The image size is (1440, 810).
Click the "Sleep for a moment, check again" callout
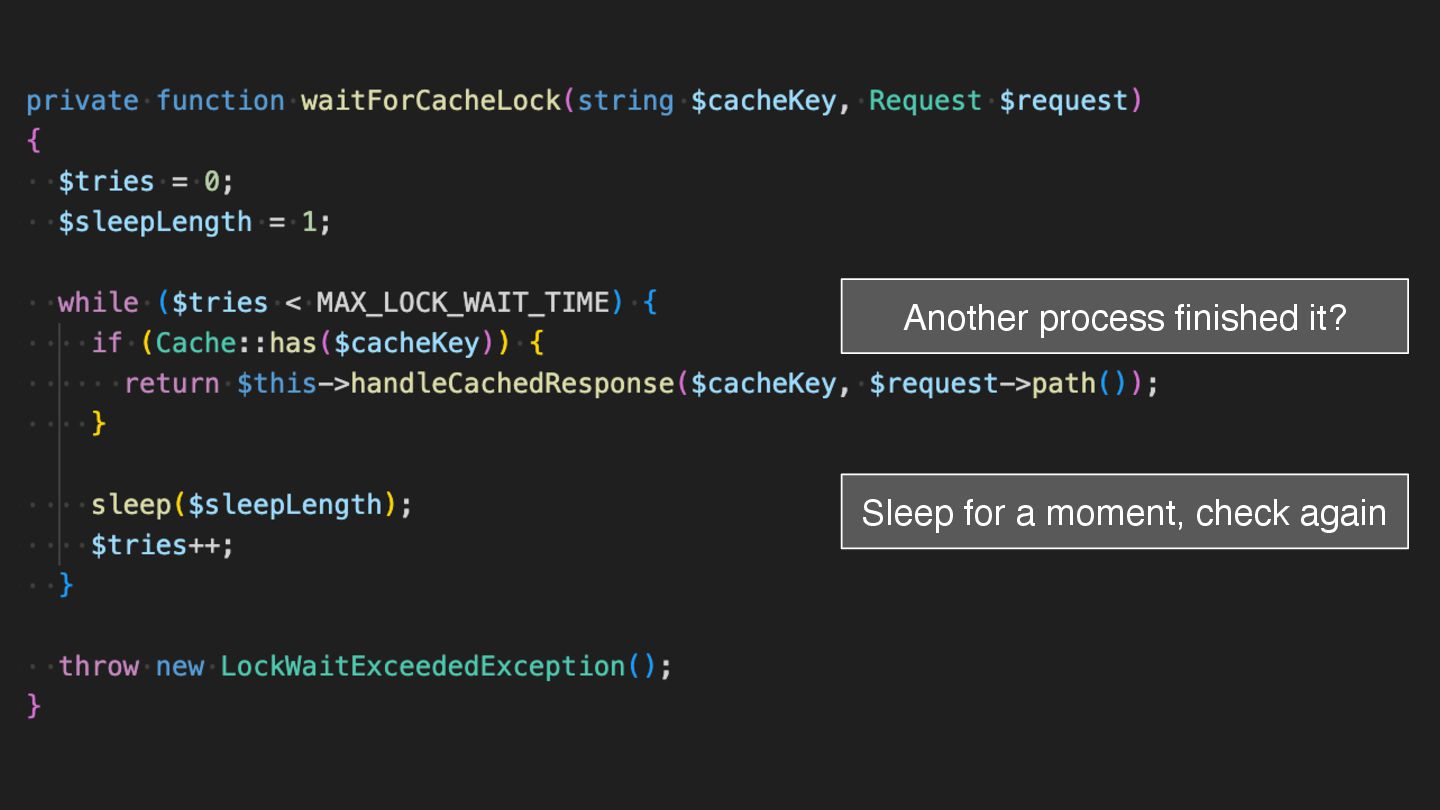1124,512
